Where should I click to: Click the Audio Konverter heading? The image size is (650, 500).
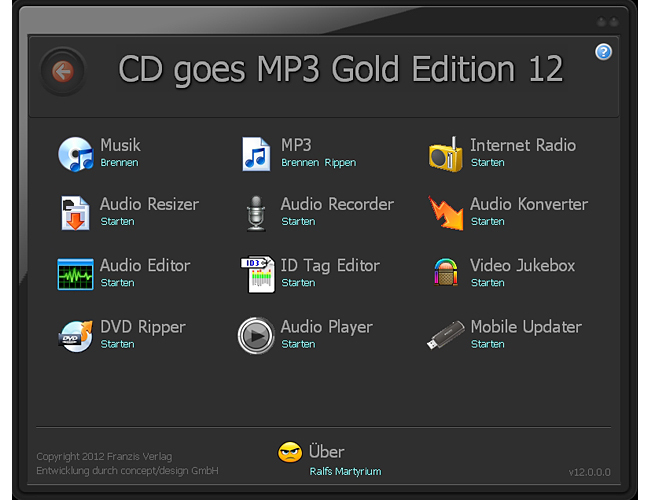click(529, 204)
